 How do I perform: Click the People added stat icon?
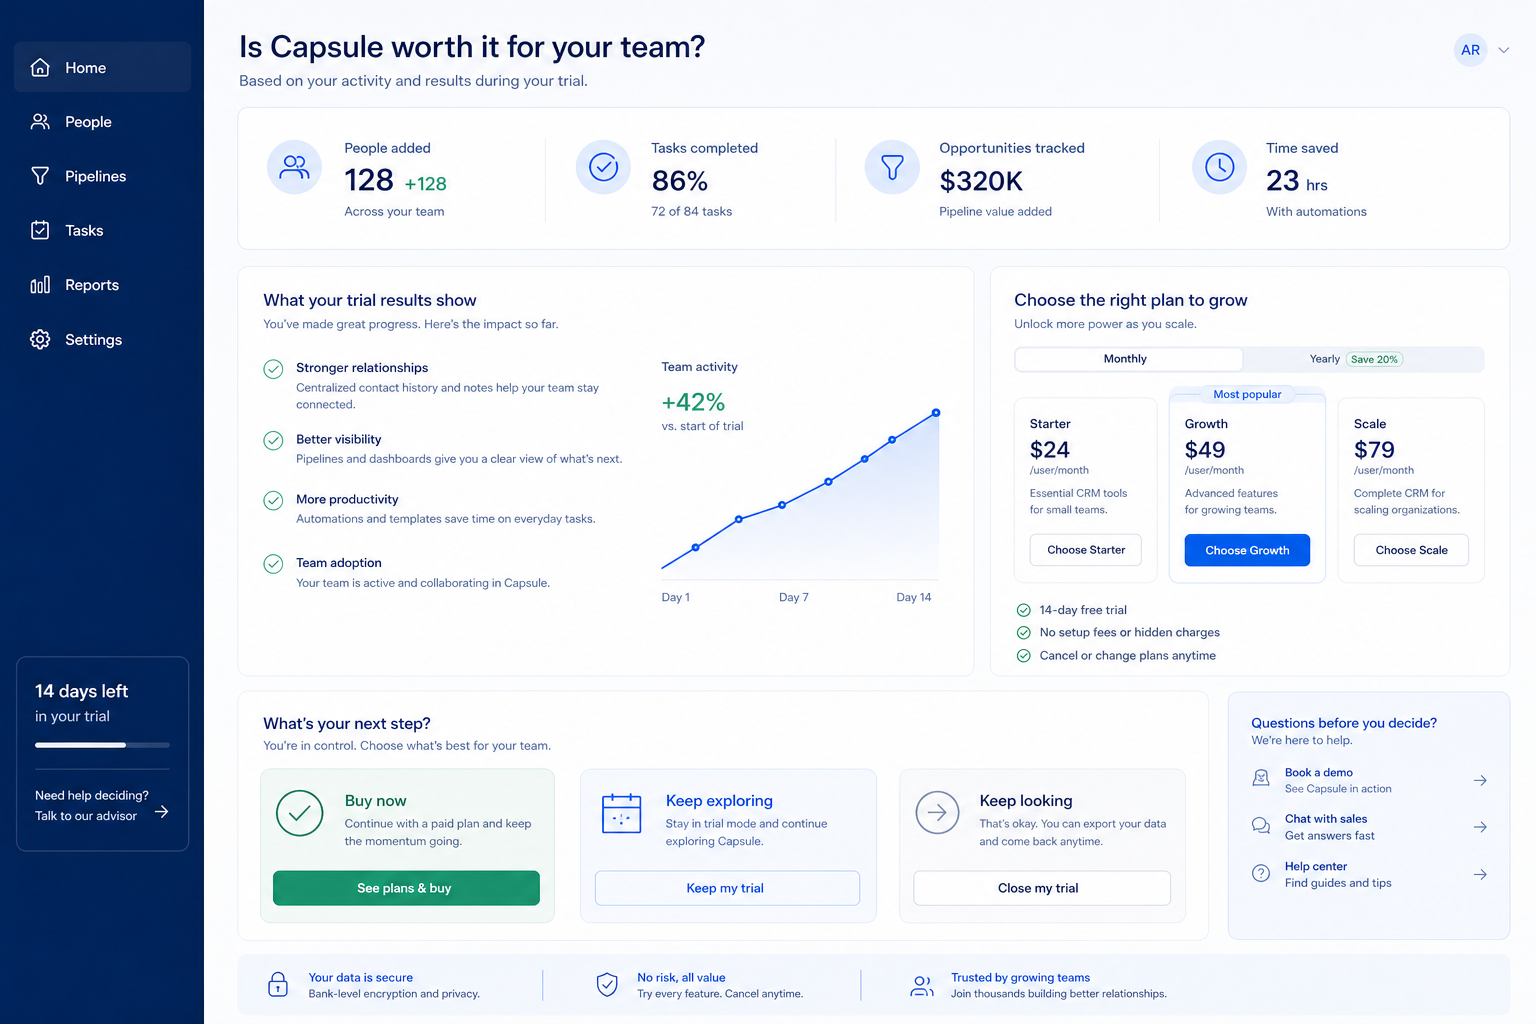tap(294, 167)
